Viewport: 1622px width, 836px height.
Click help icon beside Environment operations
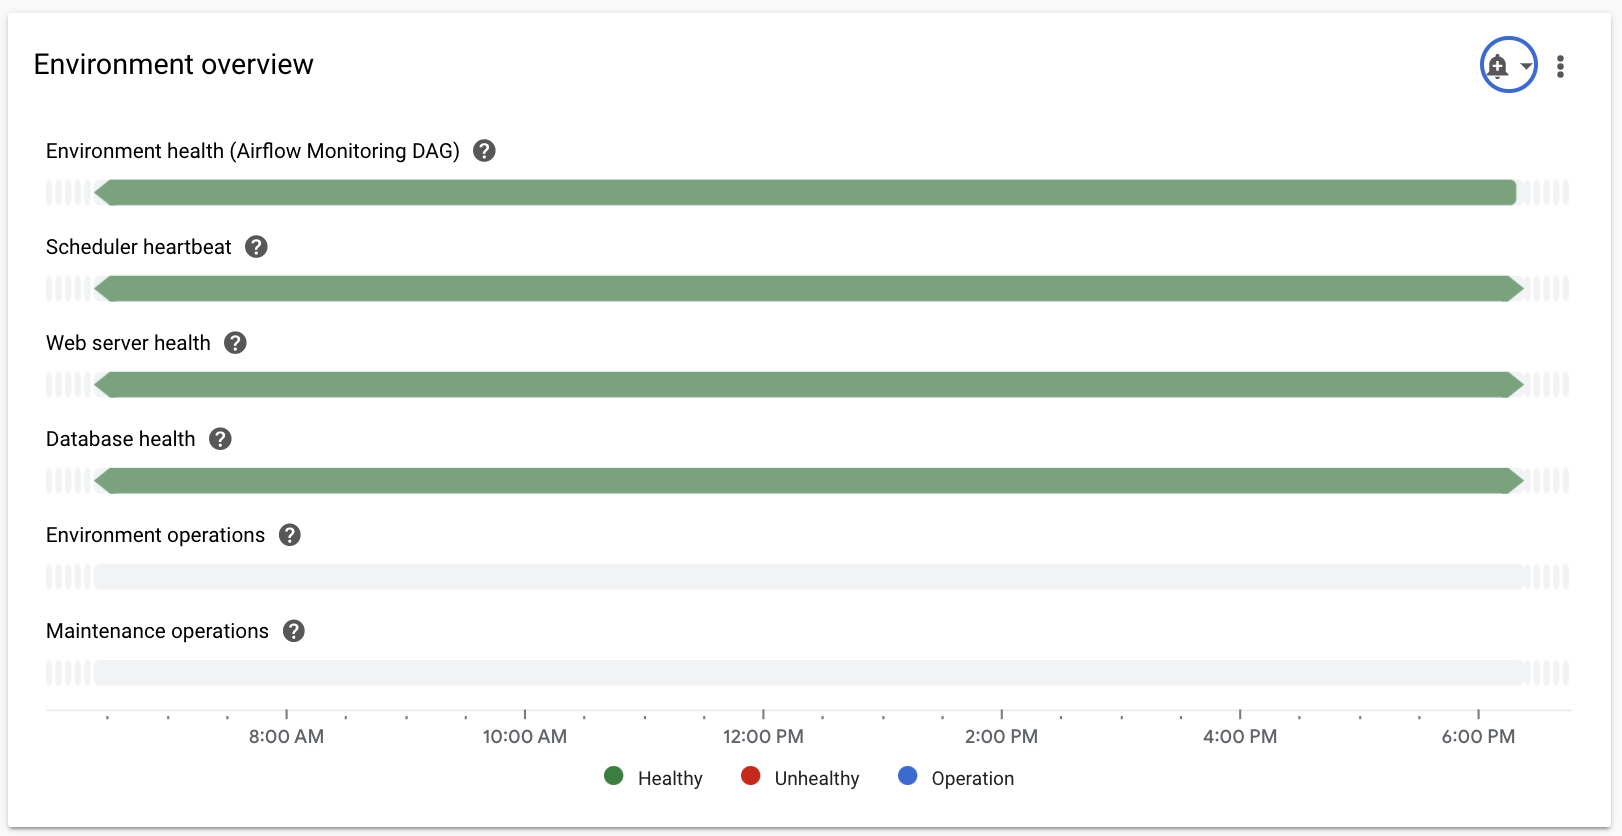(290, 535)
